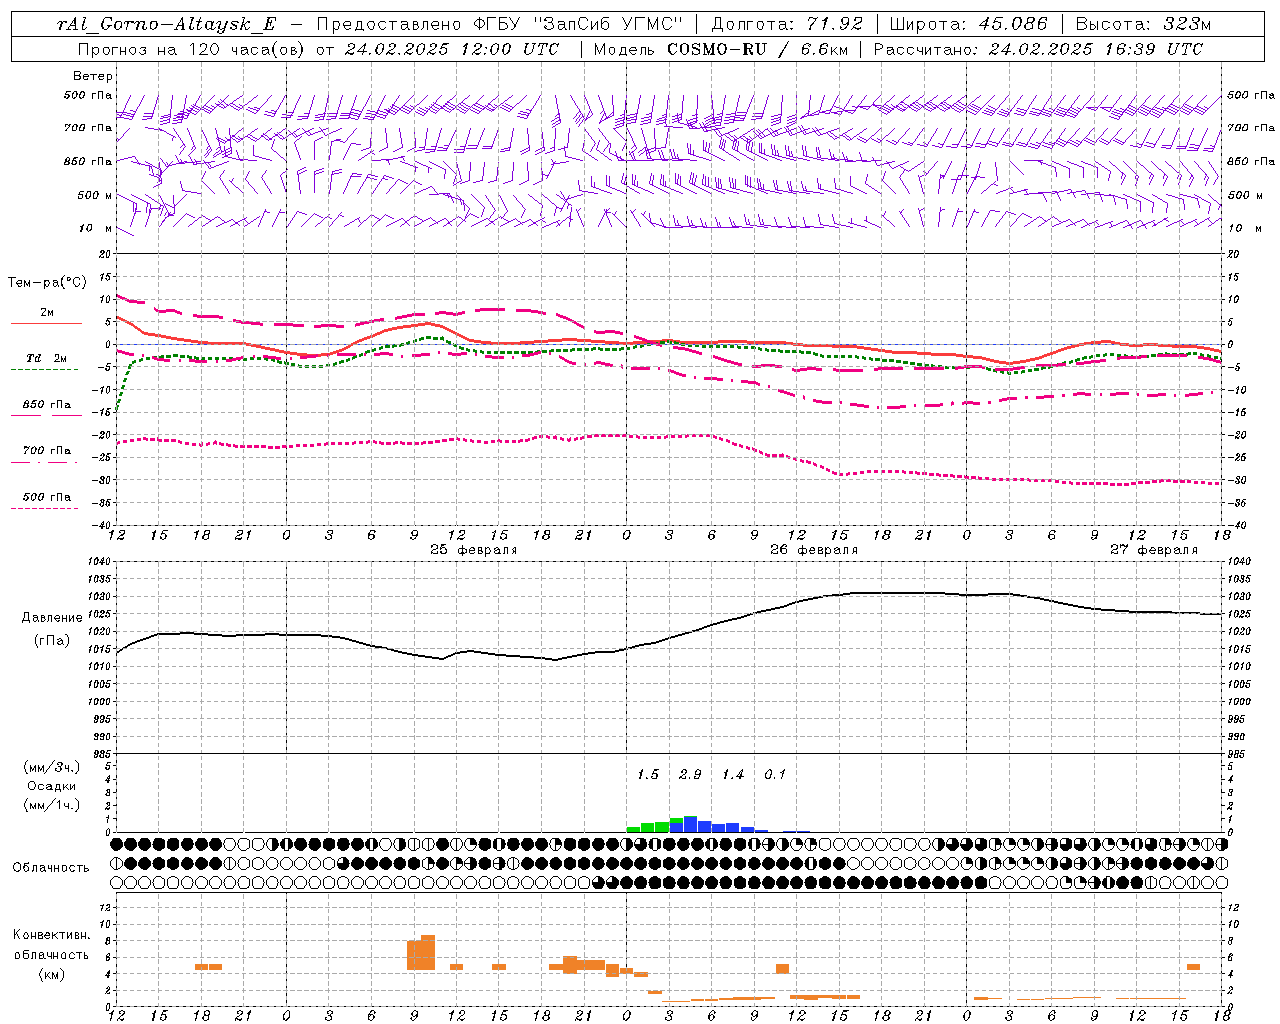The image size is (1280, 1024).
Task: Click the calculated time 16:39 UTC
Action: (1153, 49)
